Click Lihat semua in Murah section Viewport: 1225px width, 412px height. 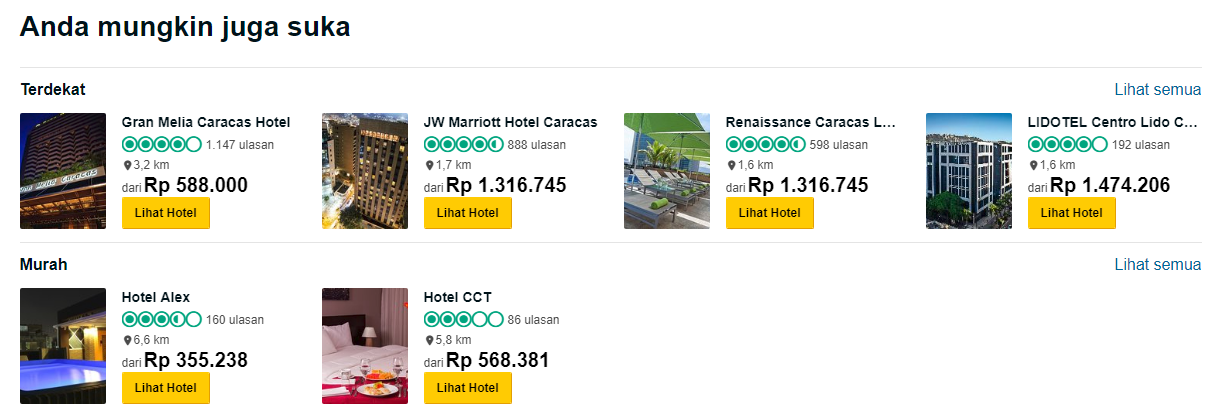click(1157, 265)
